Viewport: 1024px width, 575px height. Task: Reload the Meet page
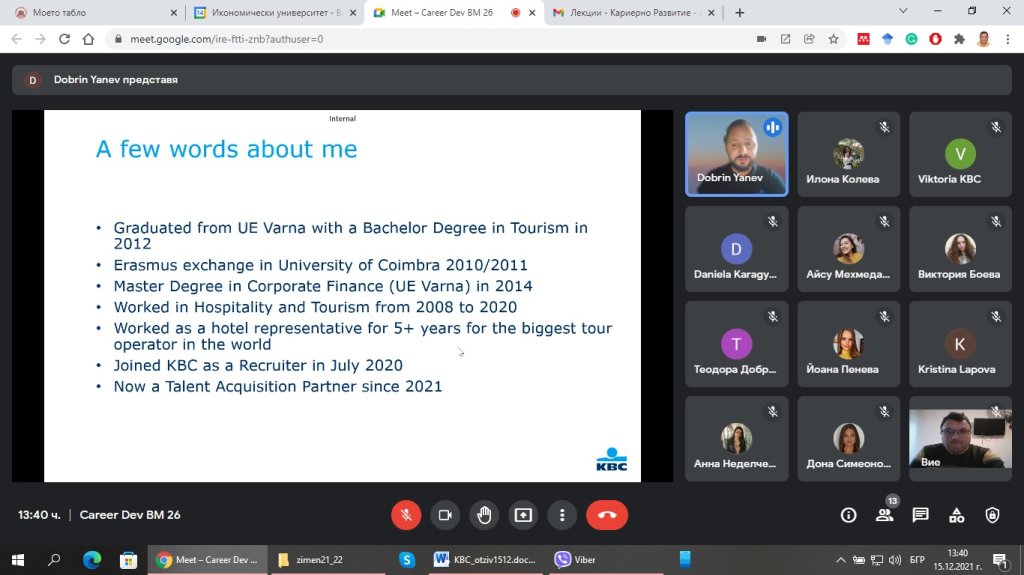pos(64,39)
